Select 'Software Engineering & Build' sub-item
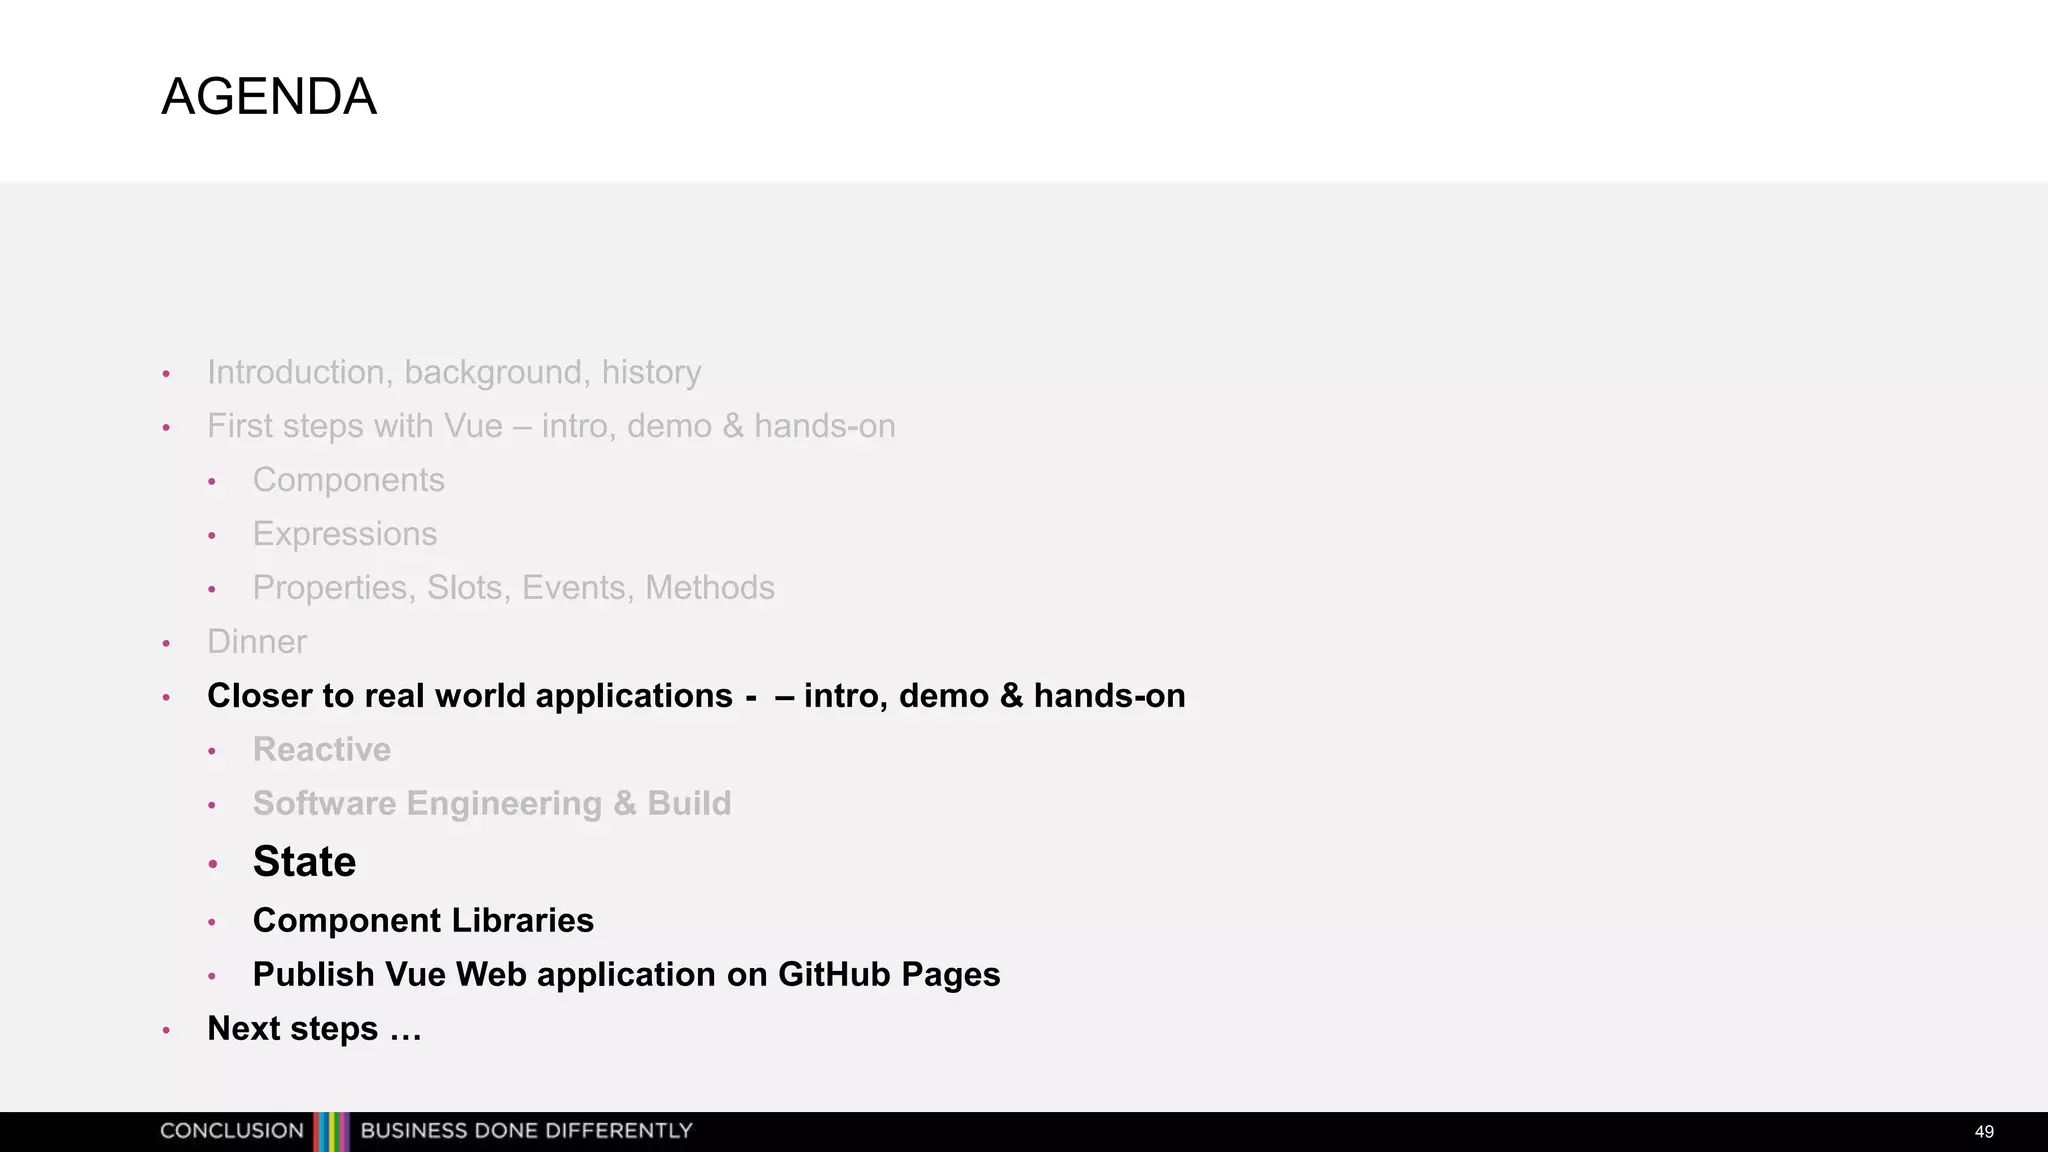The height and width of the screenshot is (1152, 2048). point(492,804)
